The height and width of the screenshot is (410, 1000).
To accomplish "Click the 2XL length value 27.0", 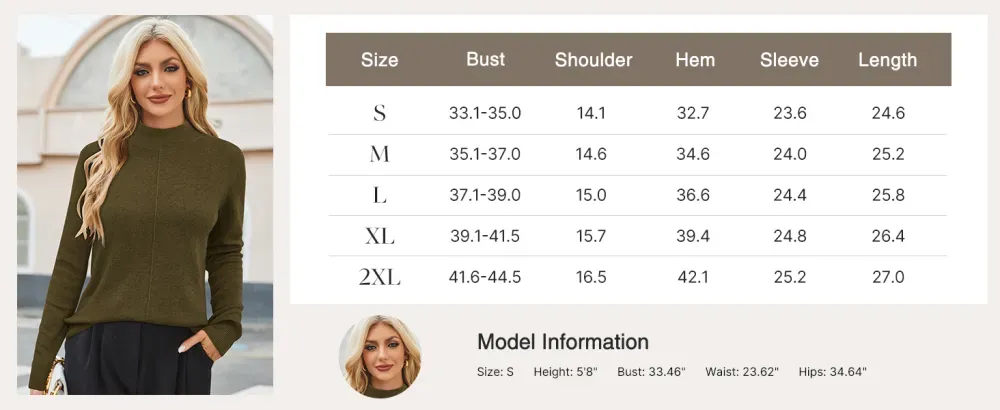I will [888, 277].
